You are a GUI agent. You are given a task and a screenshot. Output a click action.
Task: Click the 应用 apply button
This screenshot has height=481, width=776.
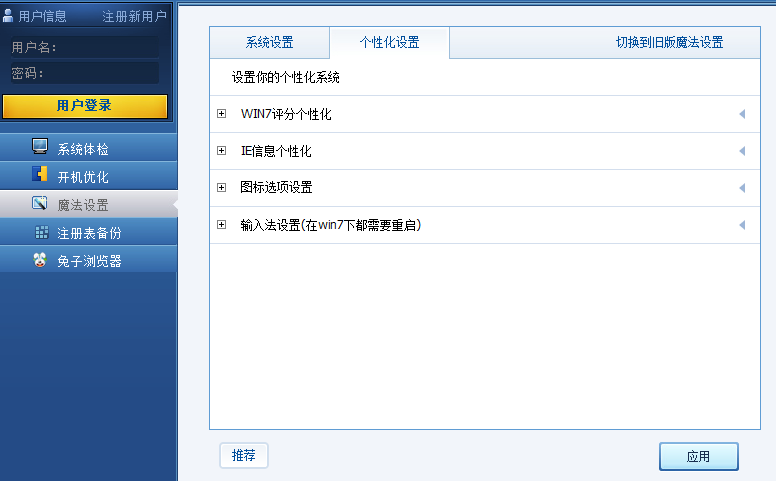coord(698,456)
